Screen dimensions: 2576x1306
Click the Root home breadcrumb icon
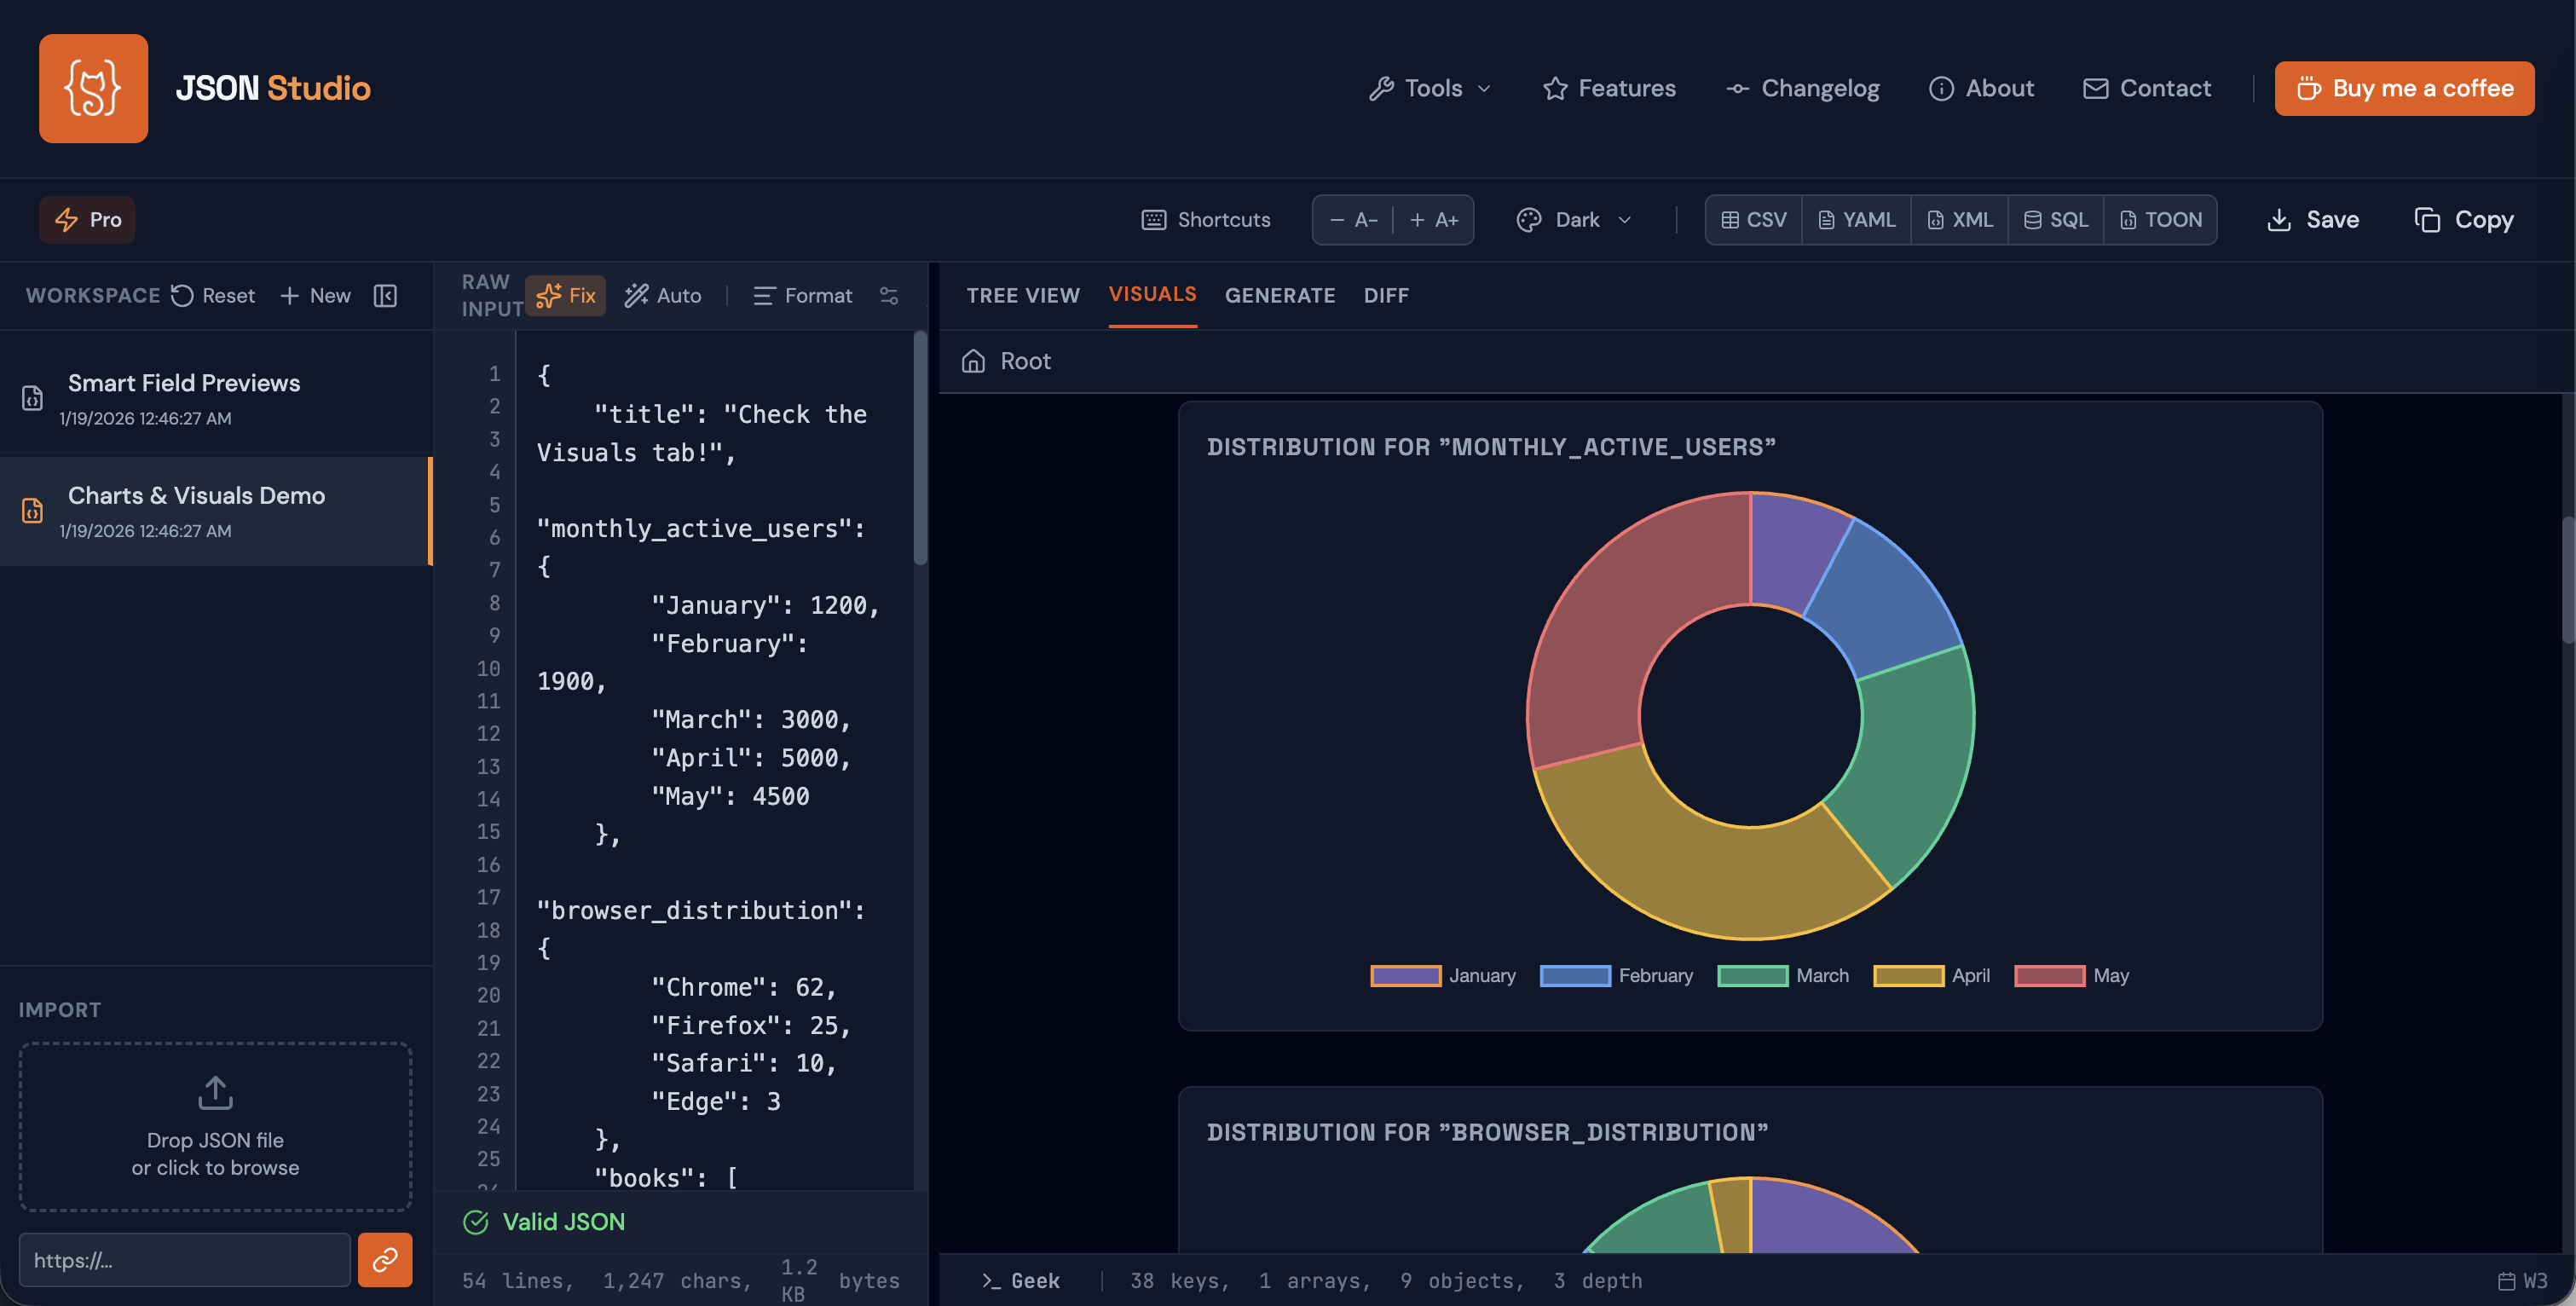pyautogui.click(x=973, y=361)
